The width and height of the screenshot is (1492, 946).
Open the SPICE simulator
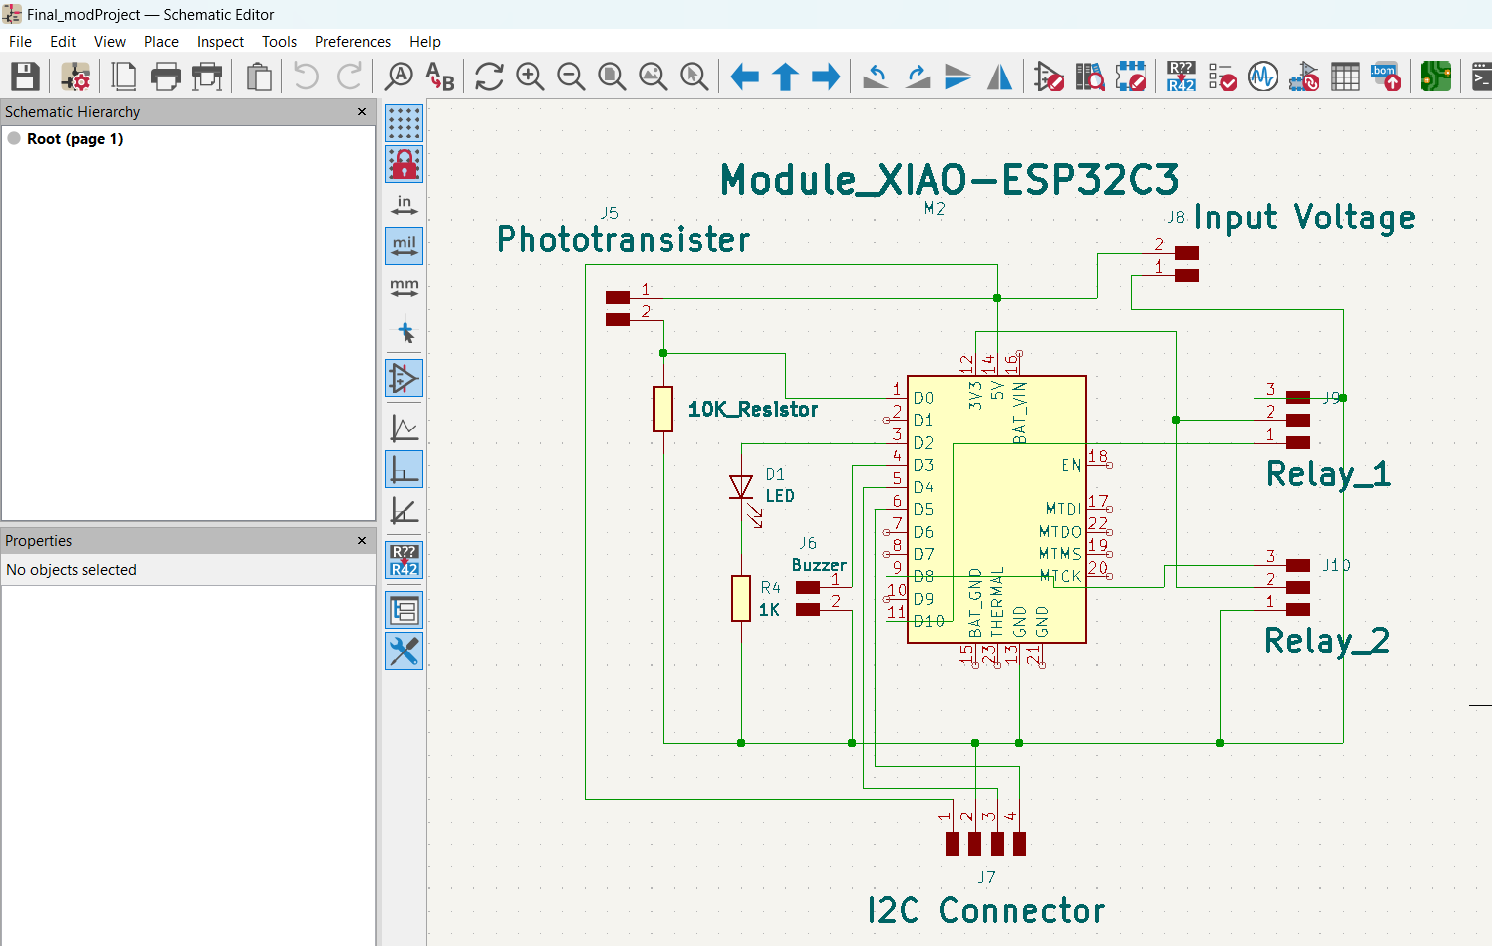pyautogui.click(x=1263, y=76)
